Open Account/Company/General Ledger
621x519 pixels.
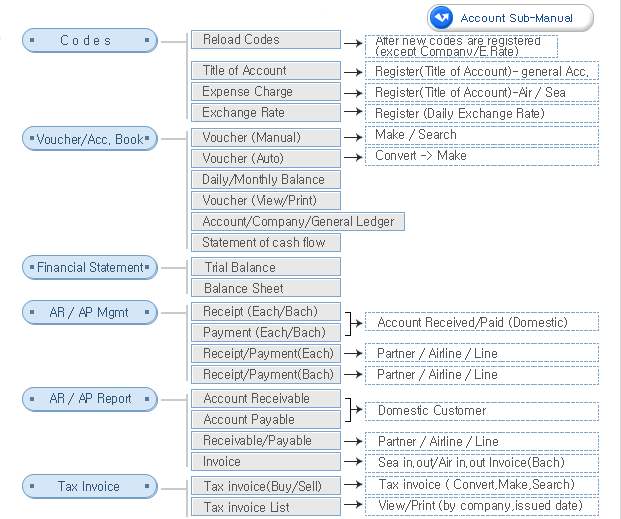pyautogui.click(x=297, y=221)
